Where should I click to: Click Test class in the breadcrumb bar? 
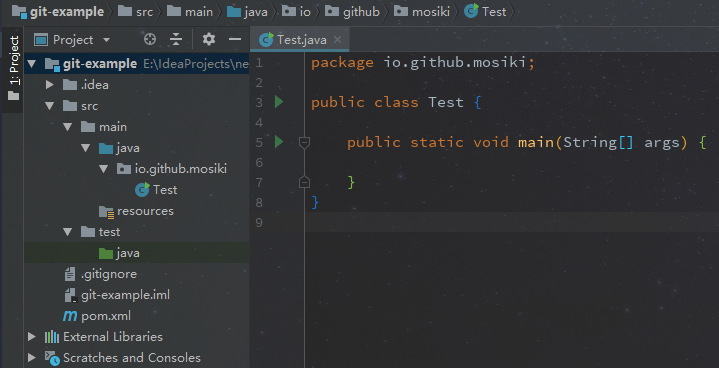pyautogui.click(x=494, y=12)
